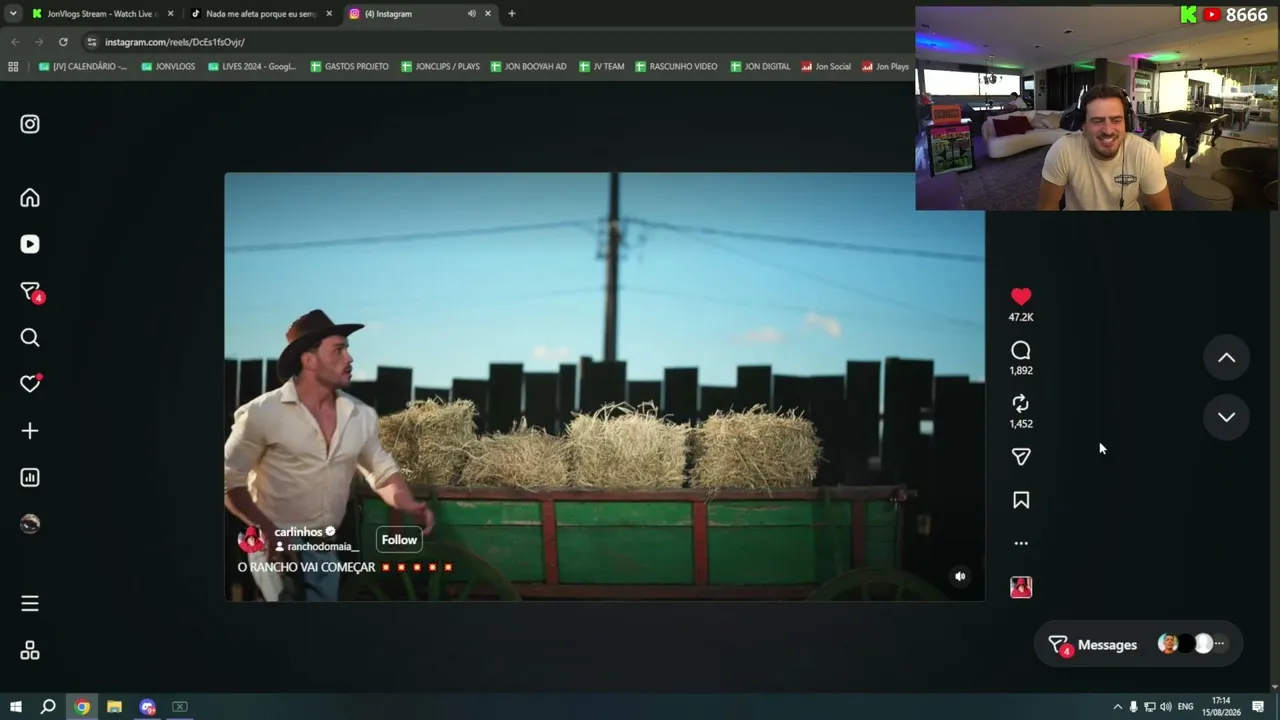
Task: Reload the Instagram page
Action: coord(63,42)
